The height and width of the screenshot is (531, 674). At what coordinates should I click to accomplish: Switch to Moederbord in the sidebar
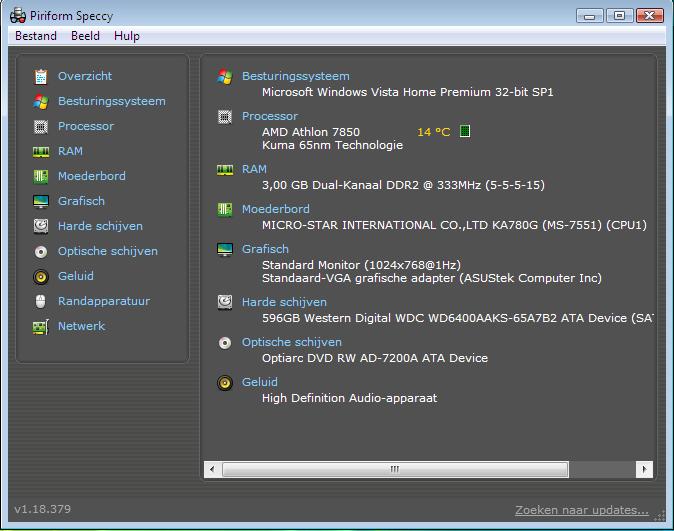point(92,176)
